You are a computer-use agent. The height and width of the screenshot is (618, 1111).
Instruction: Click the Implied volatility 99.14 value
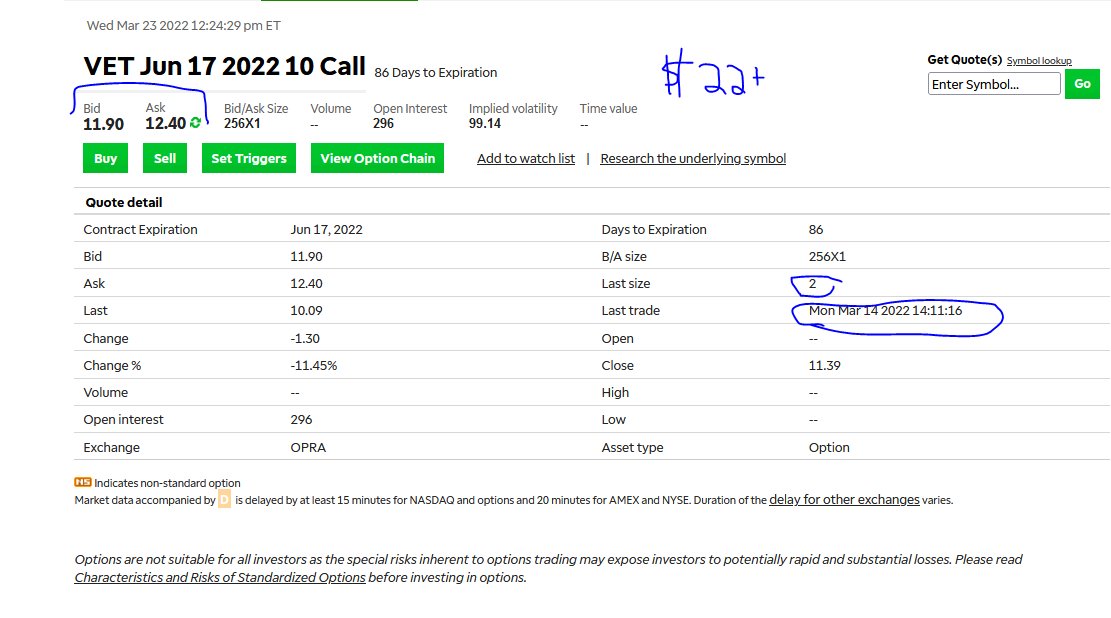click(485, 123)
